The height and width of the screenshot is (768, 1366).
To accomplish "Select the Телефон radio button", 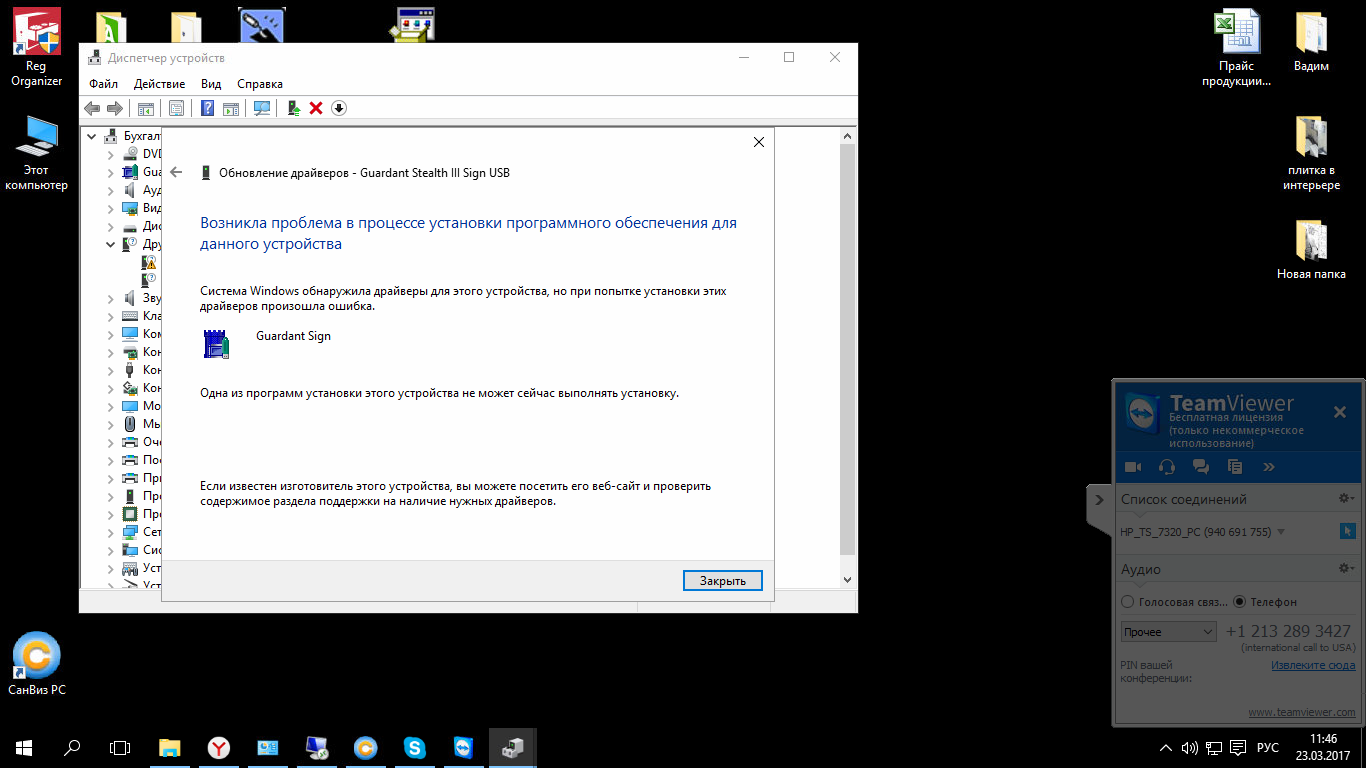I will [x=1240, y=602].
